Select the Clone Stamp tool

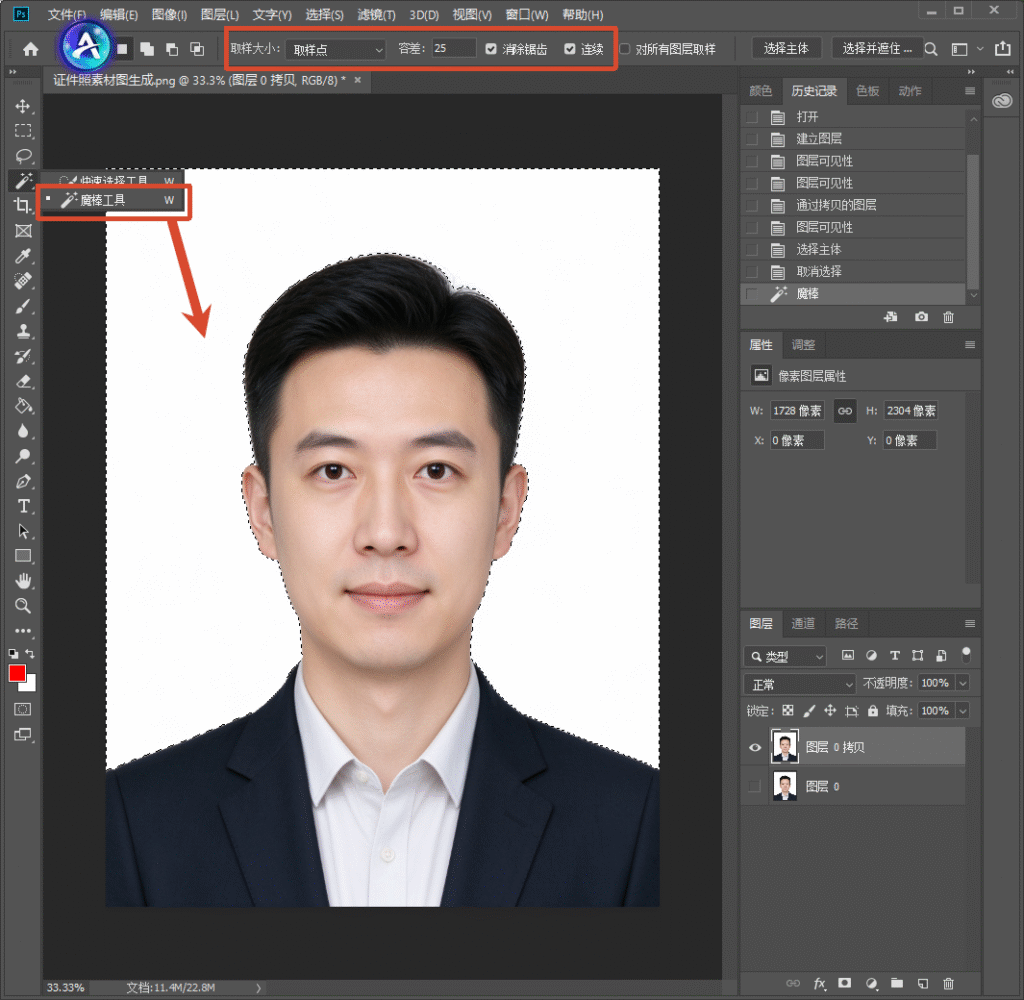pos(23,331)
